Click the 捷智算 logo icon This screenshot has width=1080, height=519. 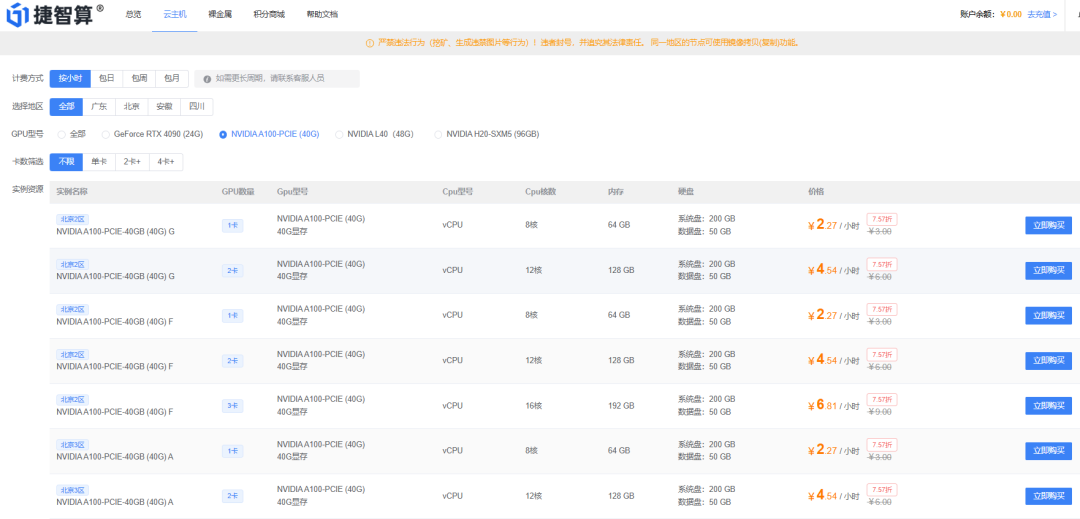pos(20,14)
